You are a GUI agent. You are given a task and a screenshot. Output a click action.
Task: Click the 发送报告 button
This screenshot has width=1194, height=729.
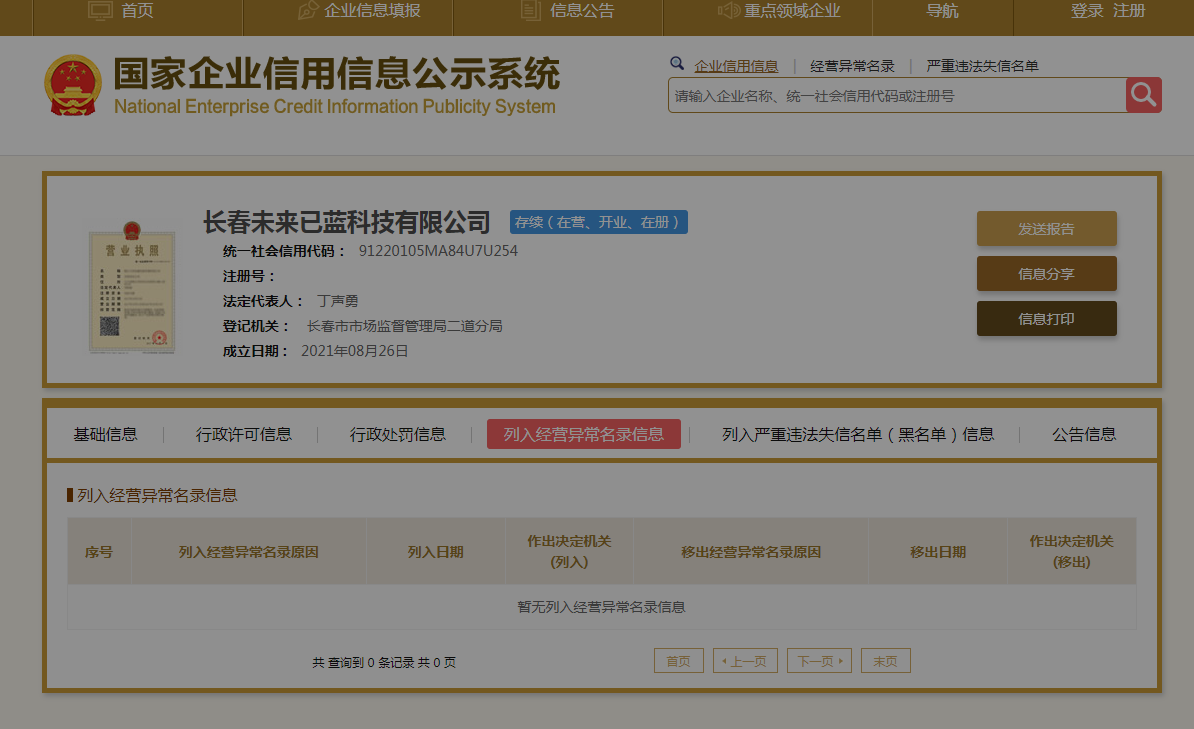tap(1046, 229)
